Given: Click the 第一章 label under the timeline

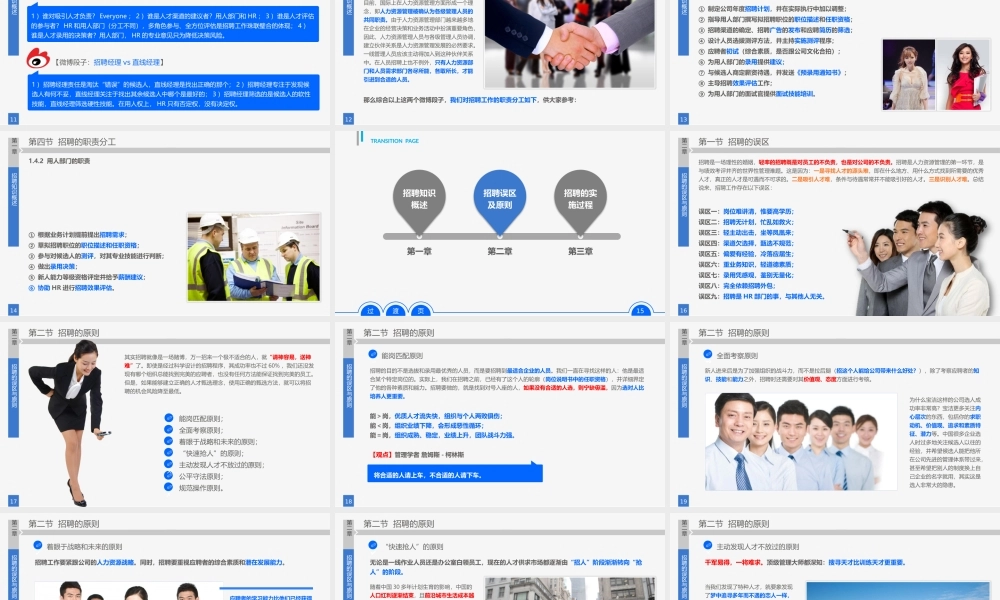Looking at the screenshot, I should click(419, 251).
